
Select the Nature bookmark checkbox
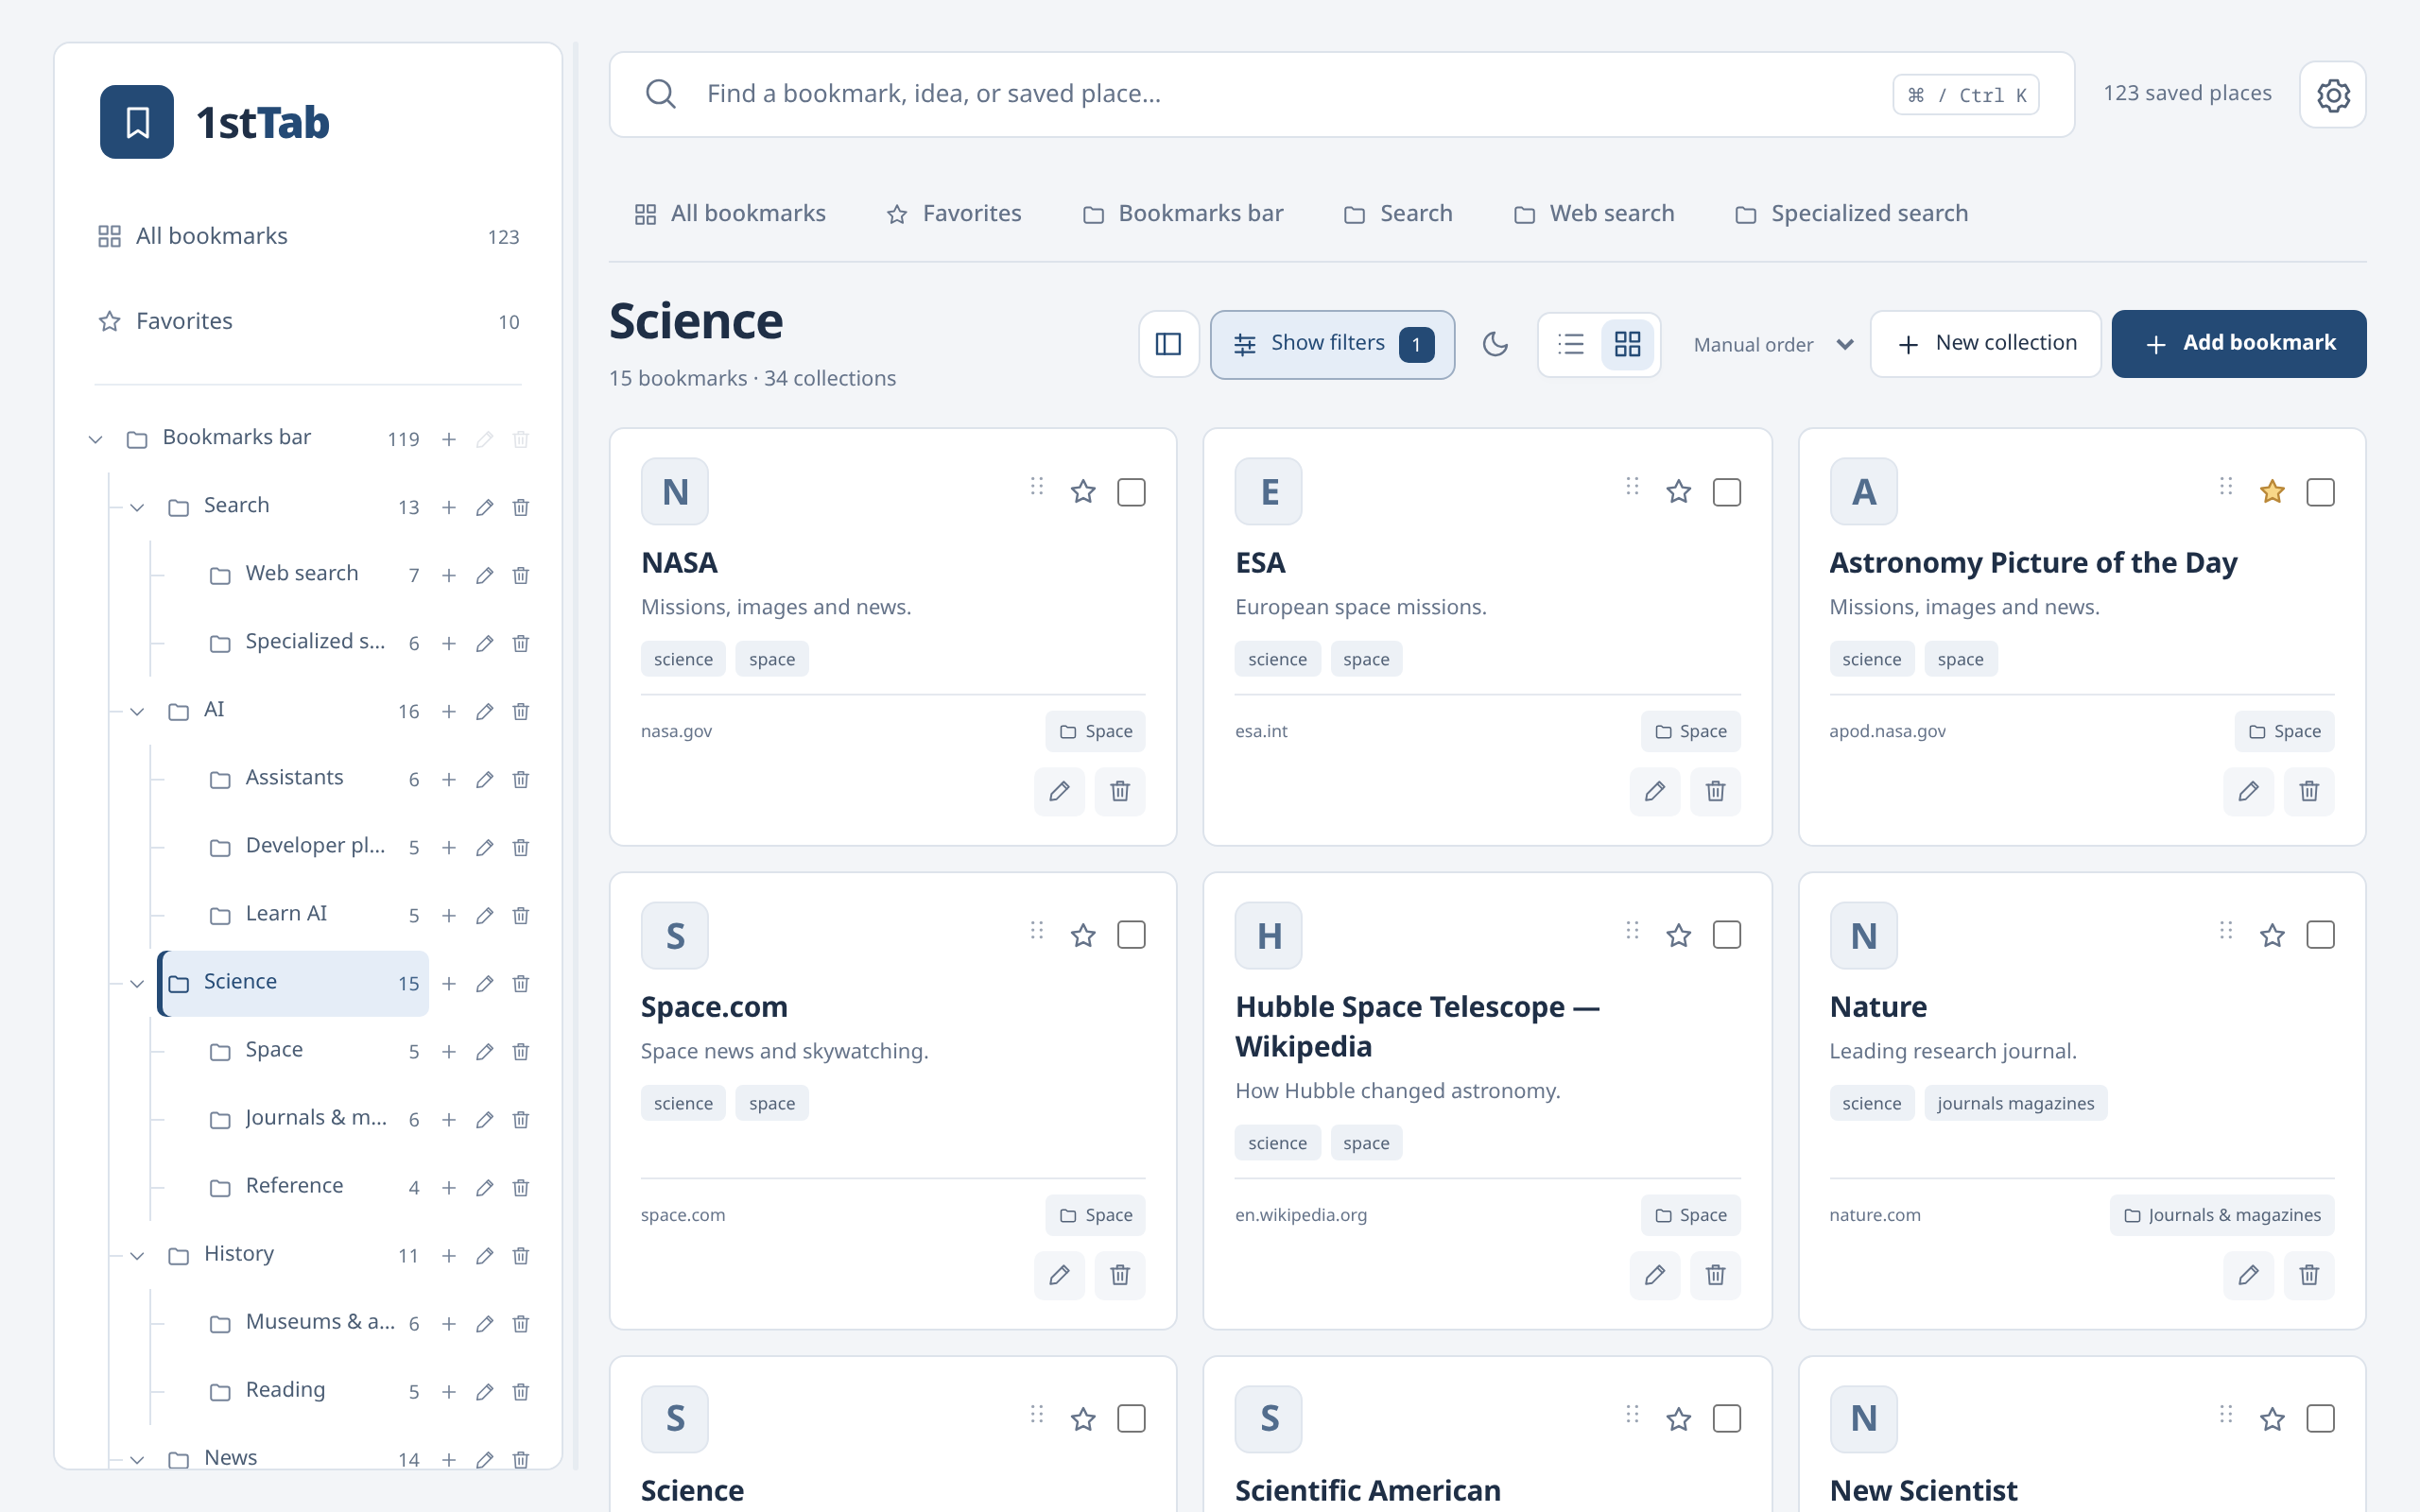(x=2320, y=934)
